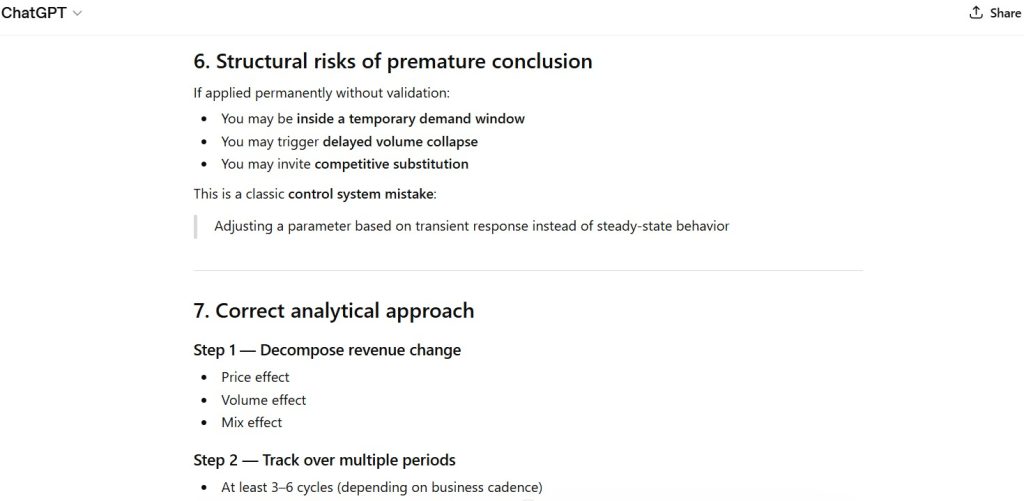Open the ChatGPT model selector chevron
The image size is (1024, 501).
tap(78, 13)
